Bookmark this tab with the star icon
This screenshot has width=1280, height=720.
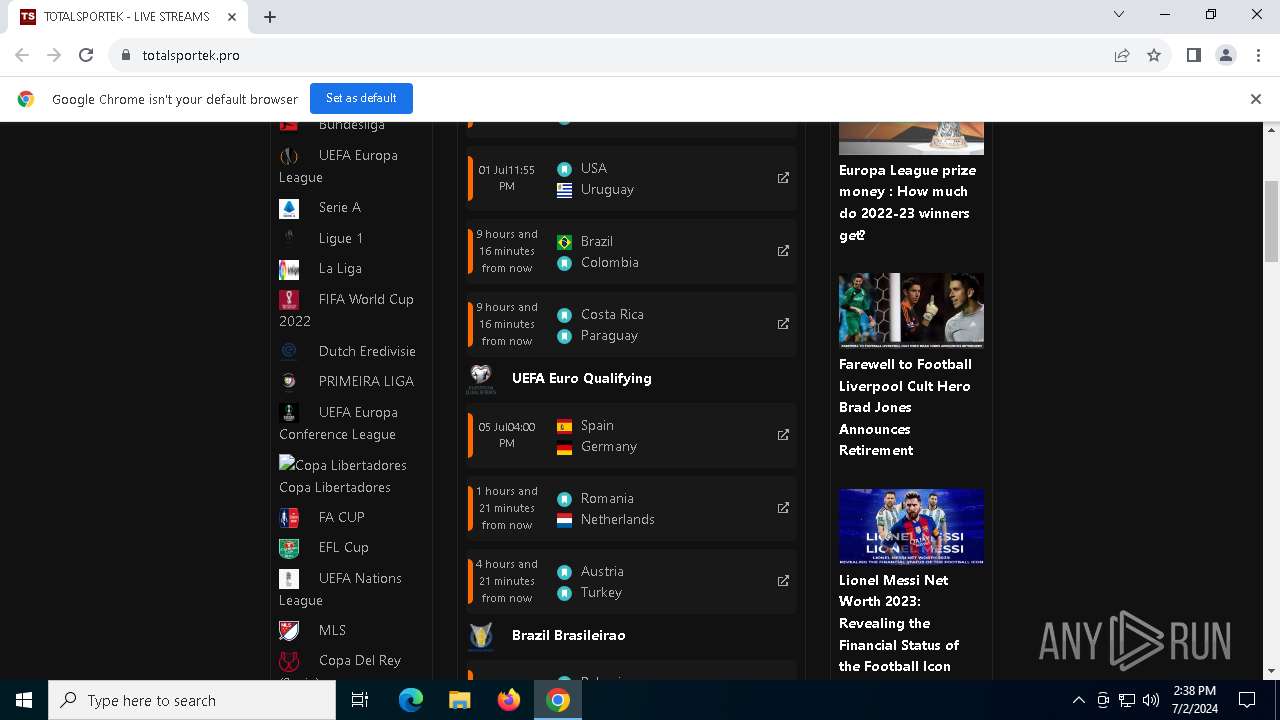[x=1154, y=55]
